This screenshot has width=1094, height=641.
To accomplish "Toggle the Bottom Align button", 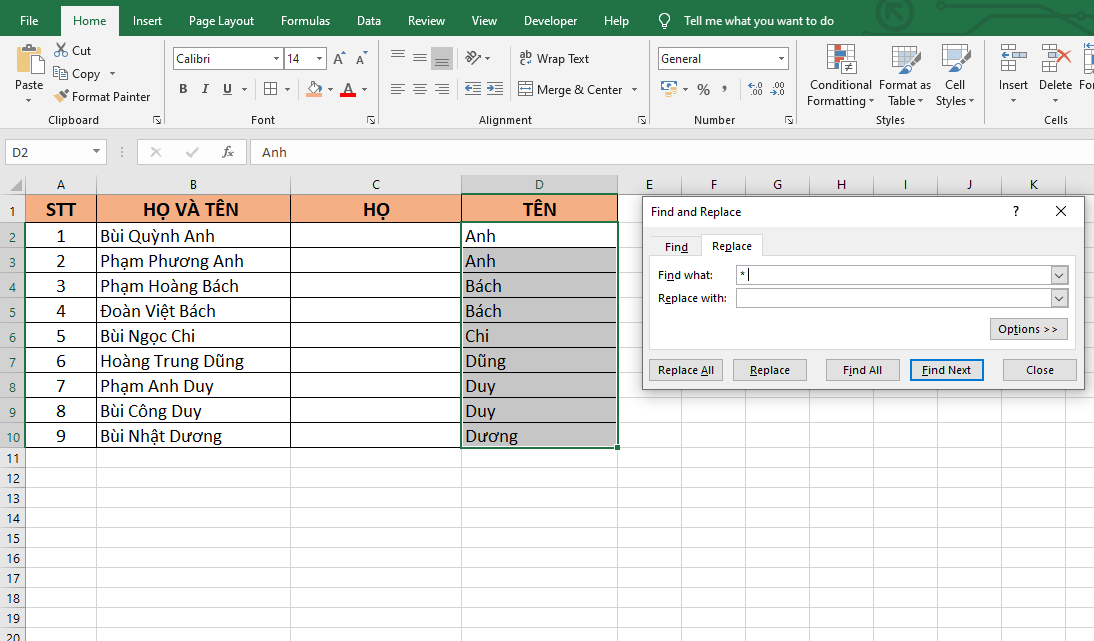I will click(441, 59).
